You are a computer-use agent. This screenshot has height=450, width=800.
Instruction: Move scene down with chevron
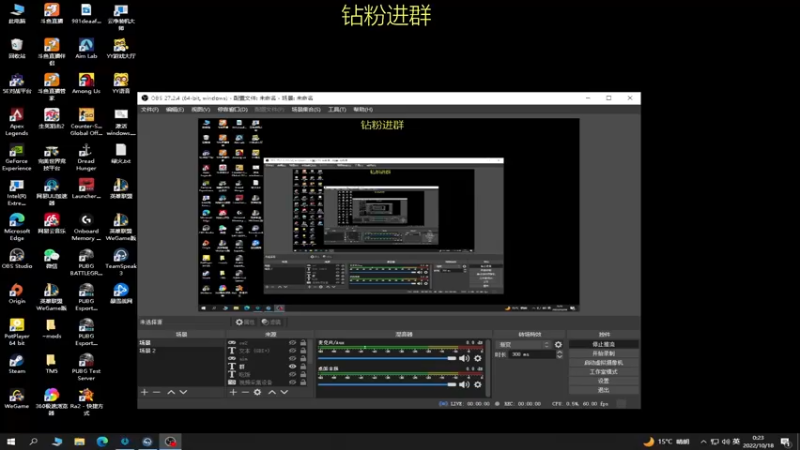[x=183, y=392]
